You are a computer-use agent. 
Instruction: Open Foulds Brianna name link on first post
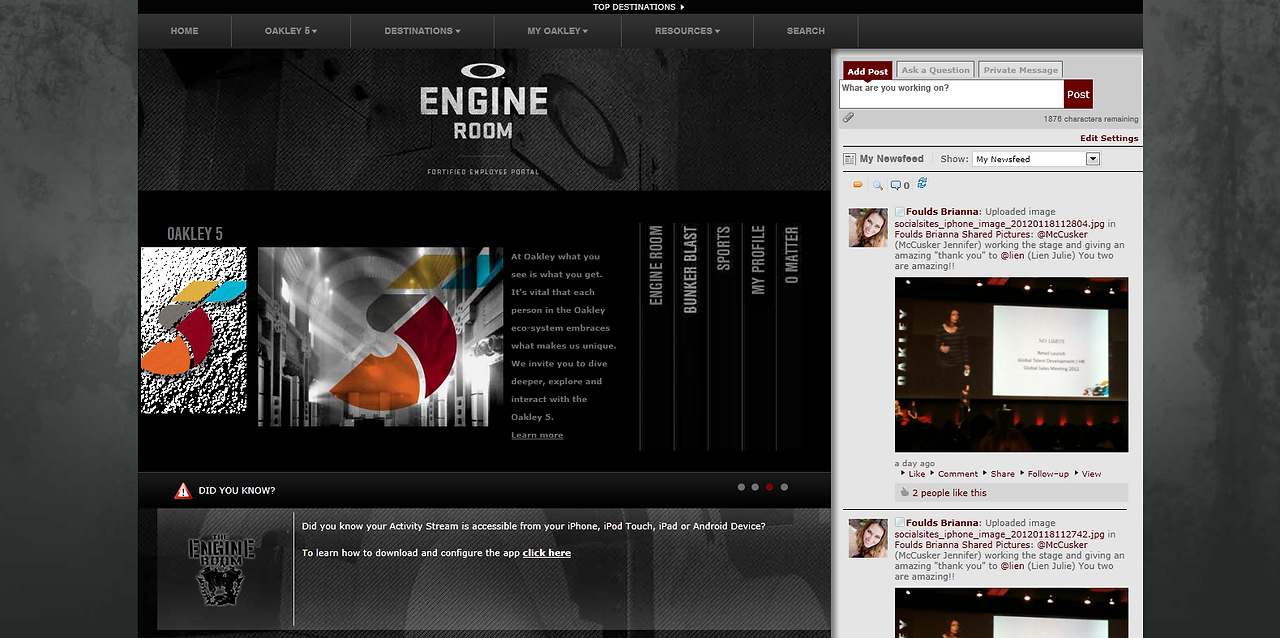(x=943, y=212)
